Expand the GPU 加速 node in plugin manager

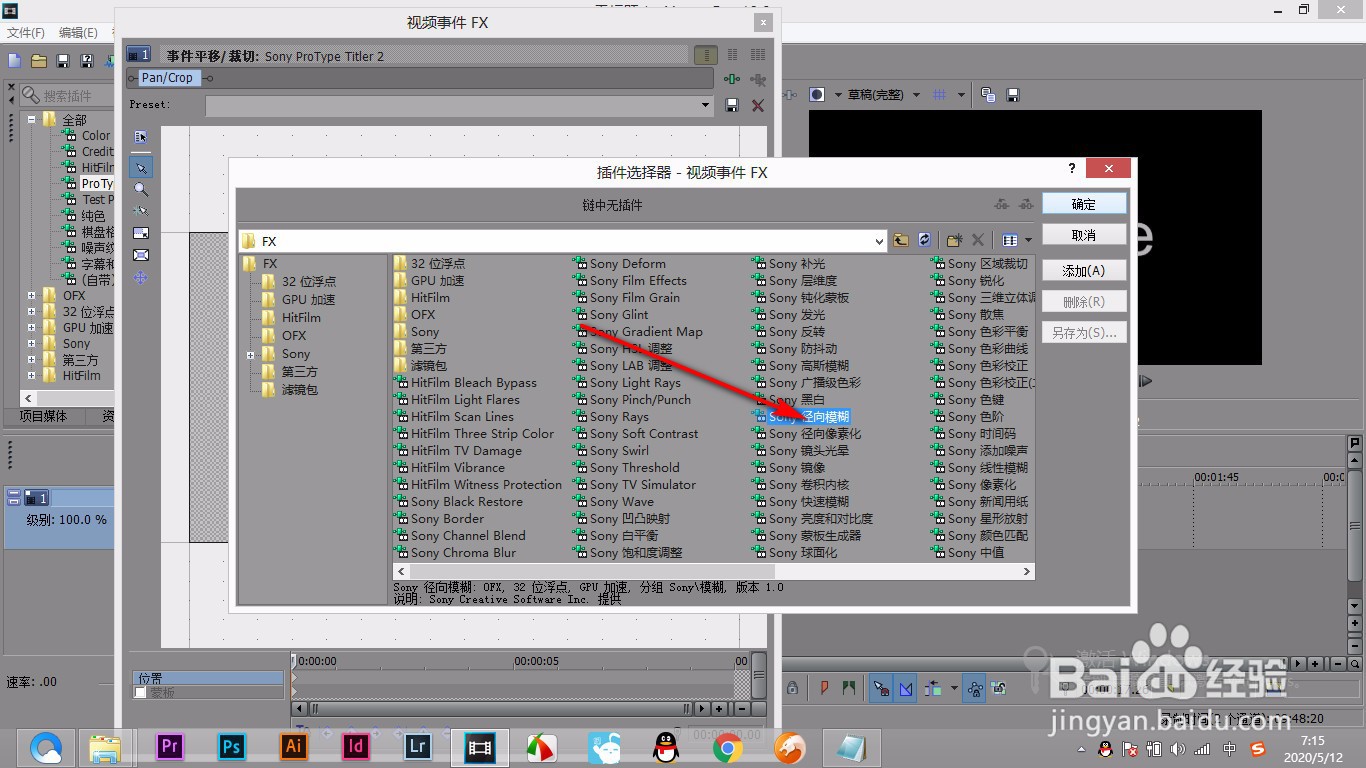click(x=31, y=328)
